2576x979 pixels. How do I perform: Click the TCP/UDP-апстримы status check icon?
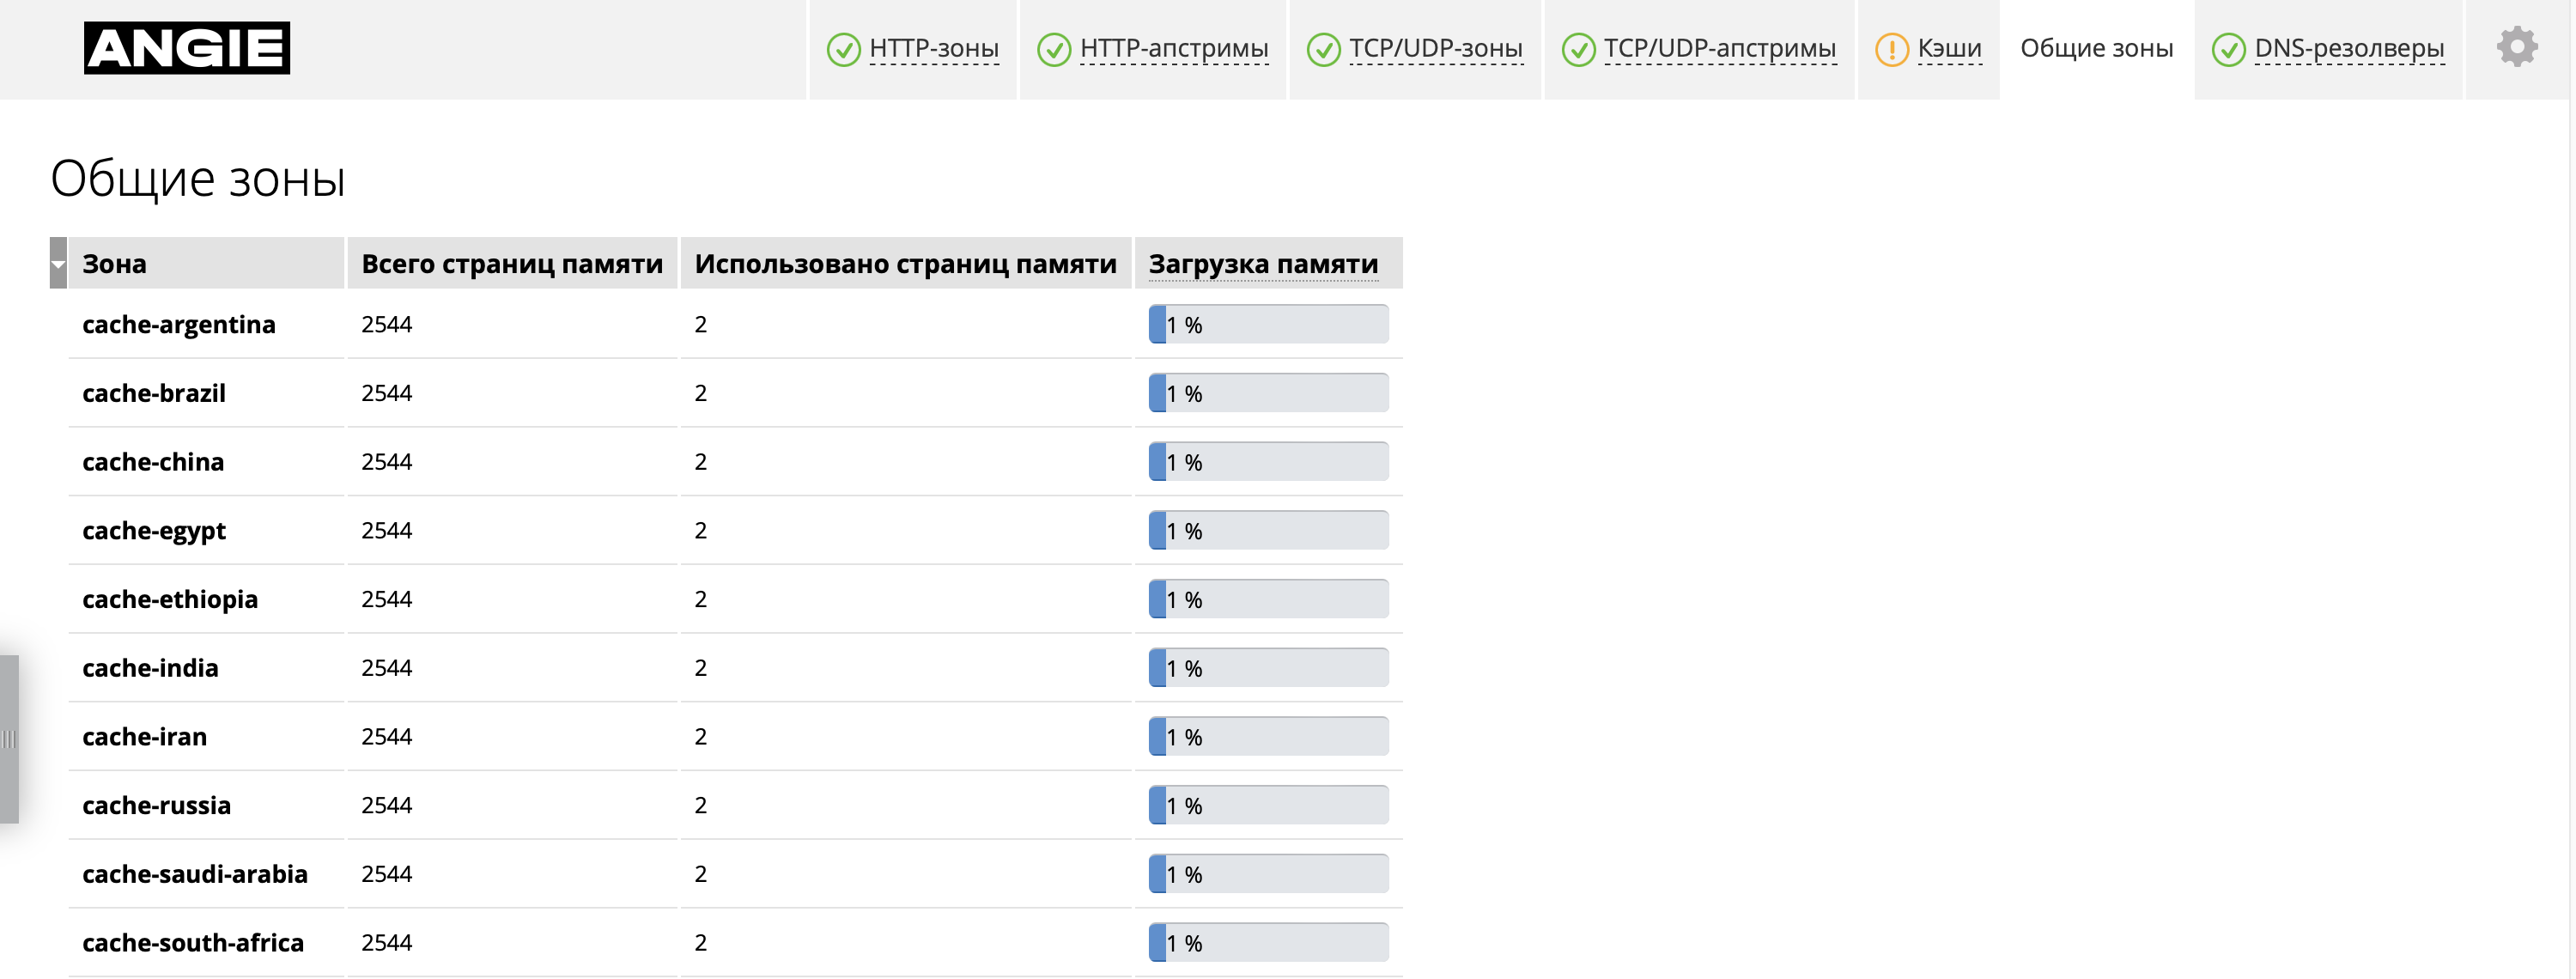point(1578,49)
